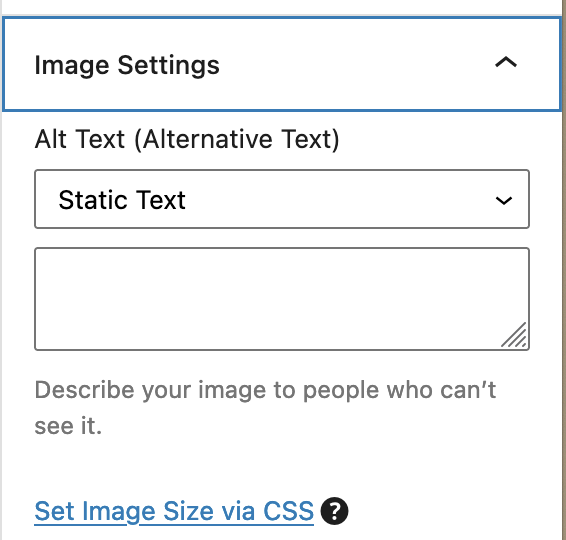
Task: Open the help question mark icon
Action: coord(335,511)
